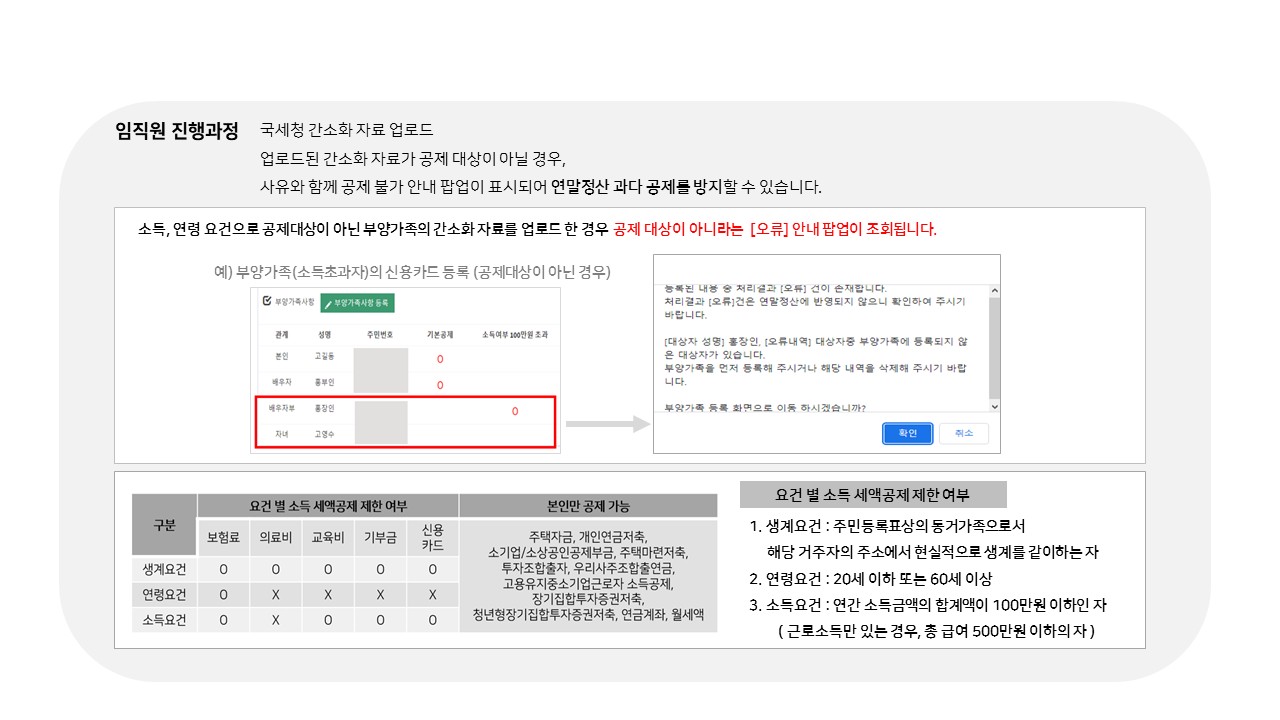This screenshot has width=1280, height=720.
Task: Click the checkmark icon beside 부양가족사항 label
Action: click(x=266, y=301)
